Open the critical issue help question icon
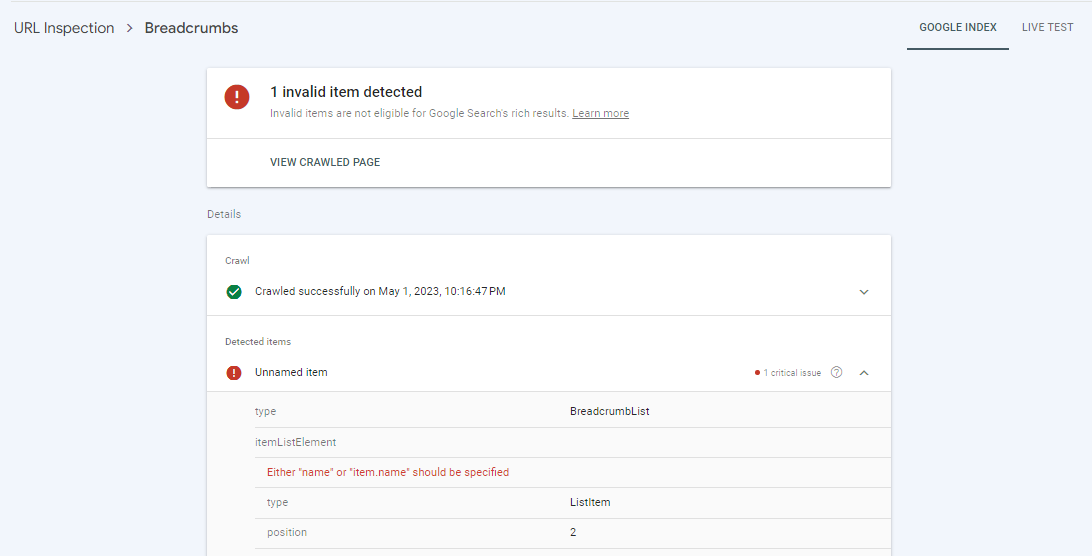Image resolution: width=1092 pixels, height=556 pixels. [x=836, y=373]
